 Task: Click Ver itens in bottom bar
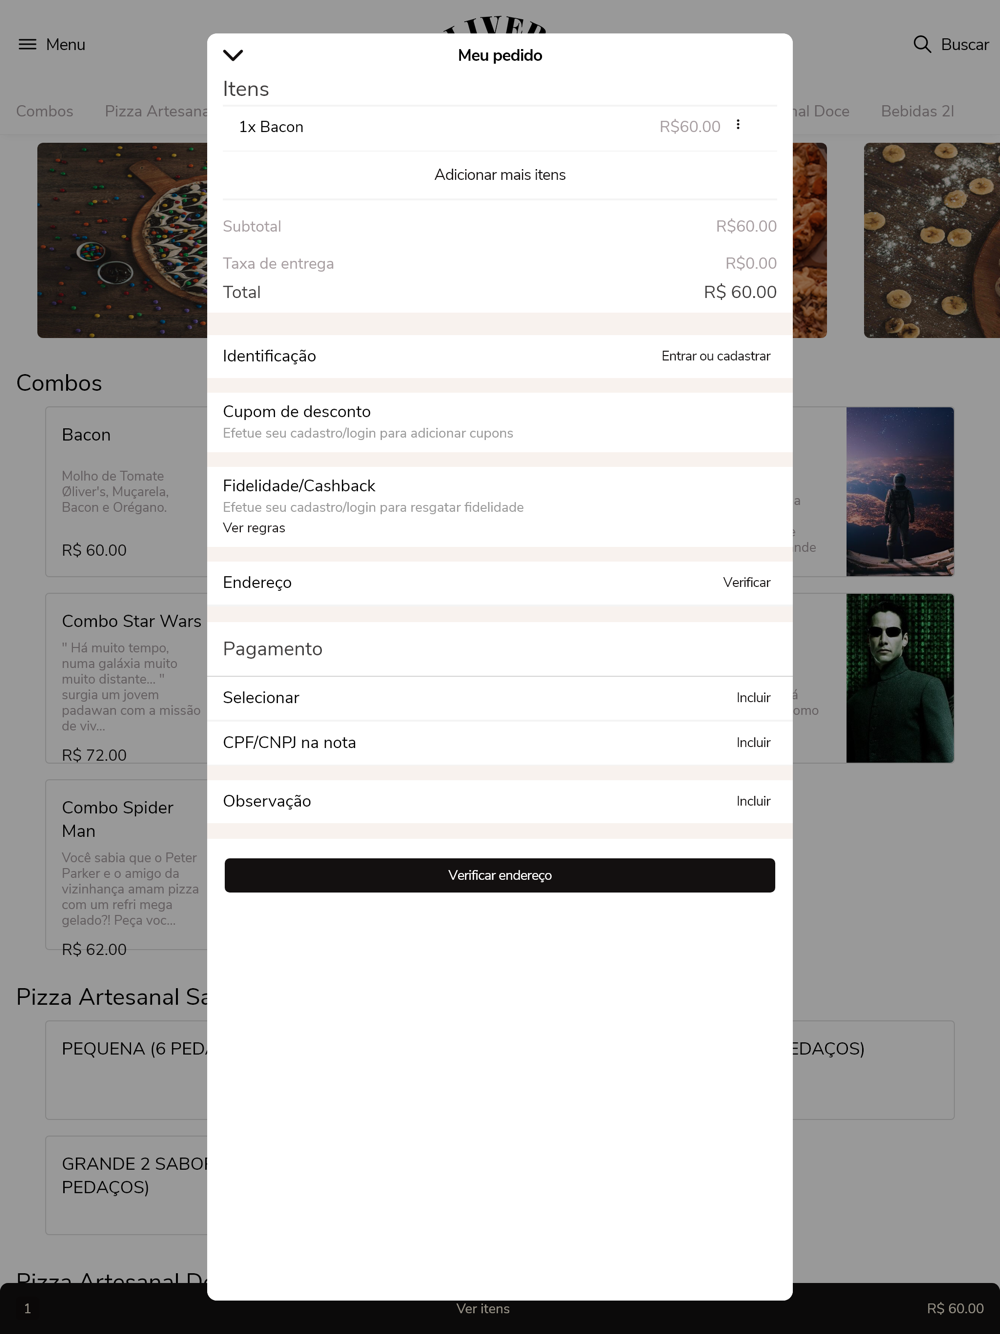(483, 1308)
